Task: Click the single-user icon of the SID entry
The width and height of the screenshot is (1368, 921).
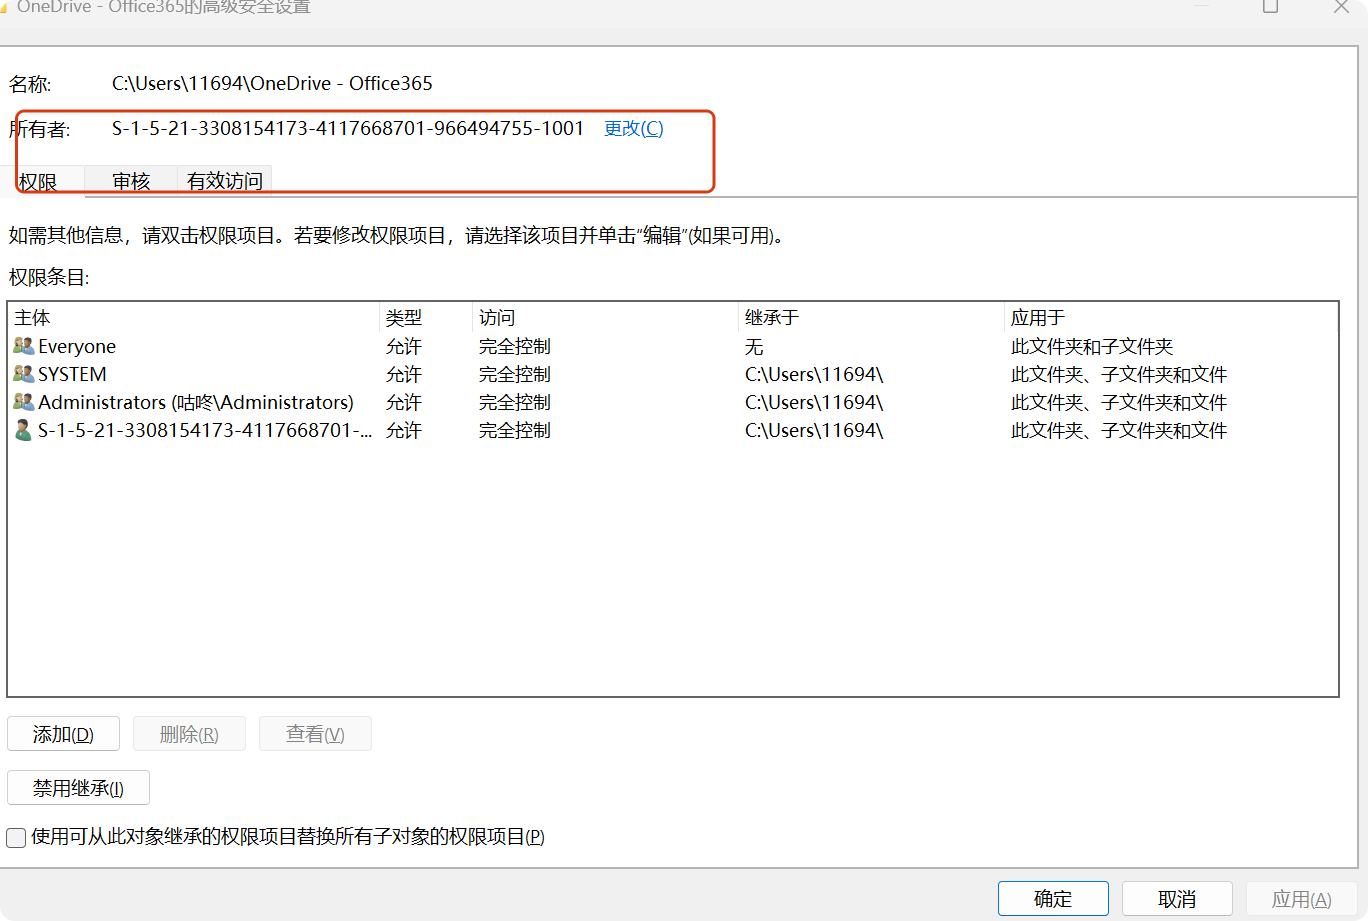Action: [x=23, y=430]
